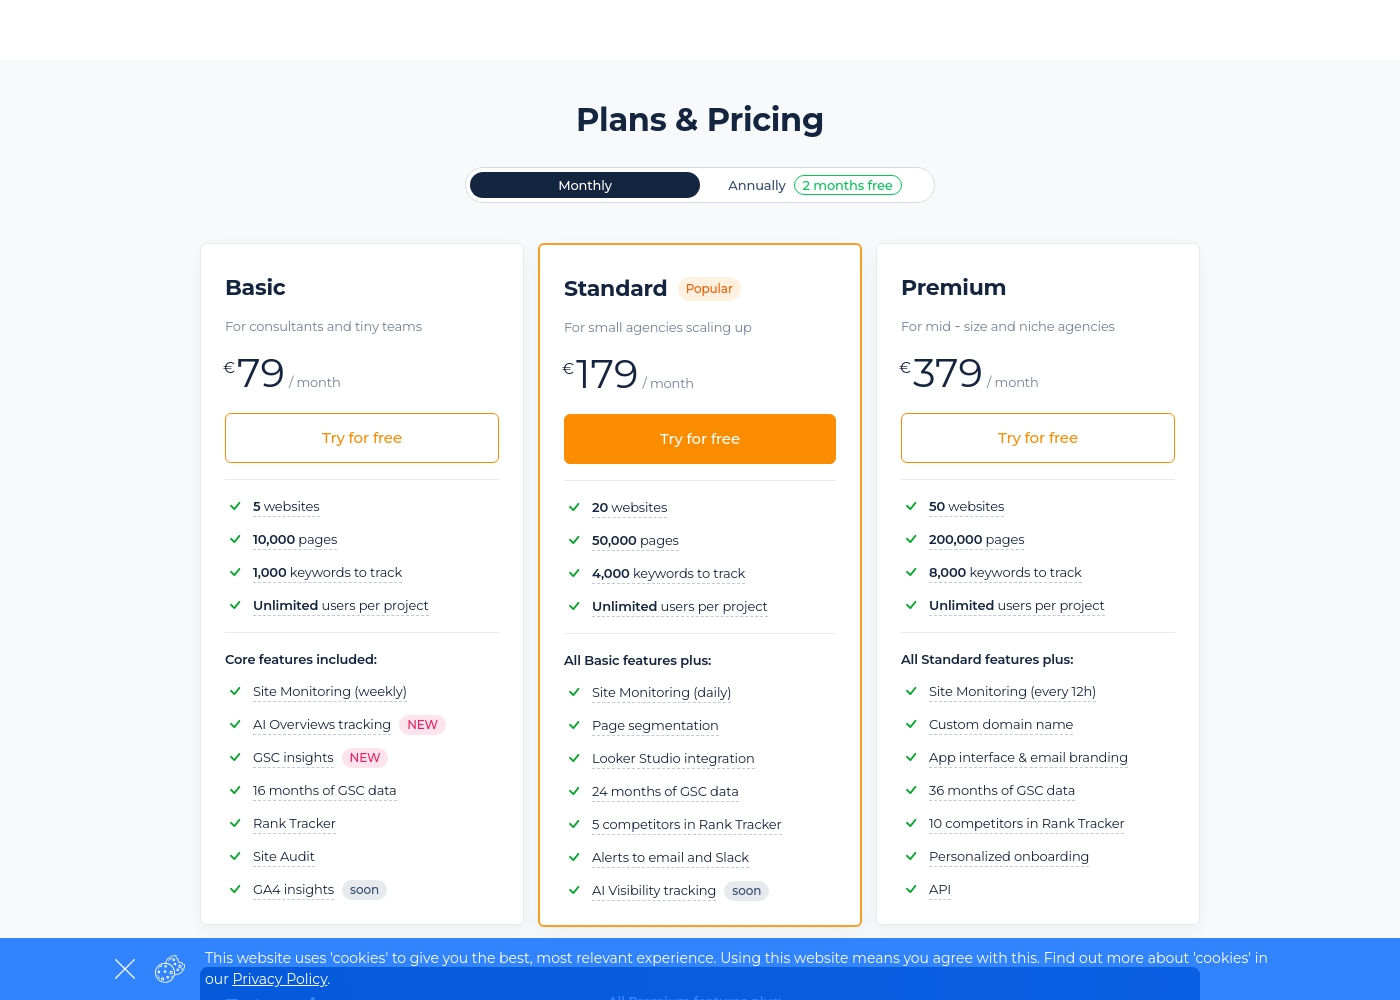Click the Personalized onboarding feature
Viewport: 1400px width, 1000px height.
click(1009, 857)
